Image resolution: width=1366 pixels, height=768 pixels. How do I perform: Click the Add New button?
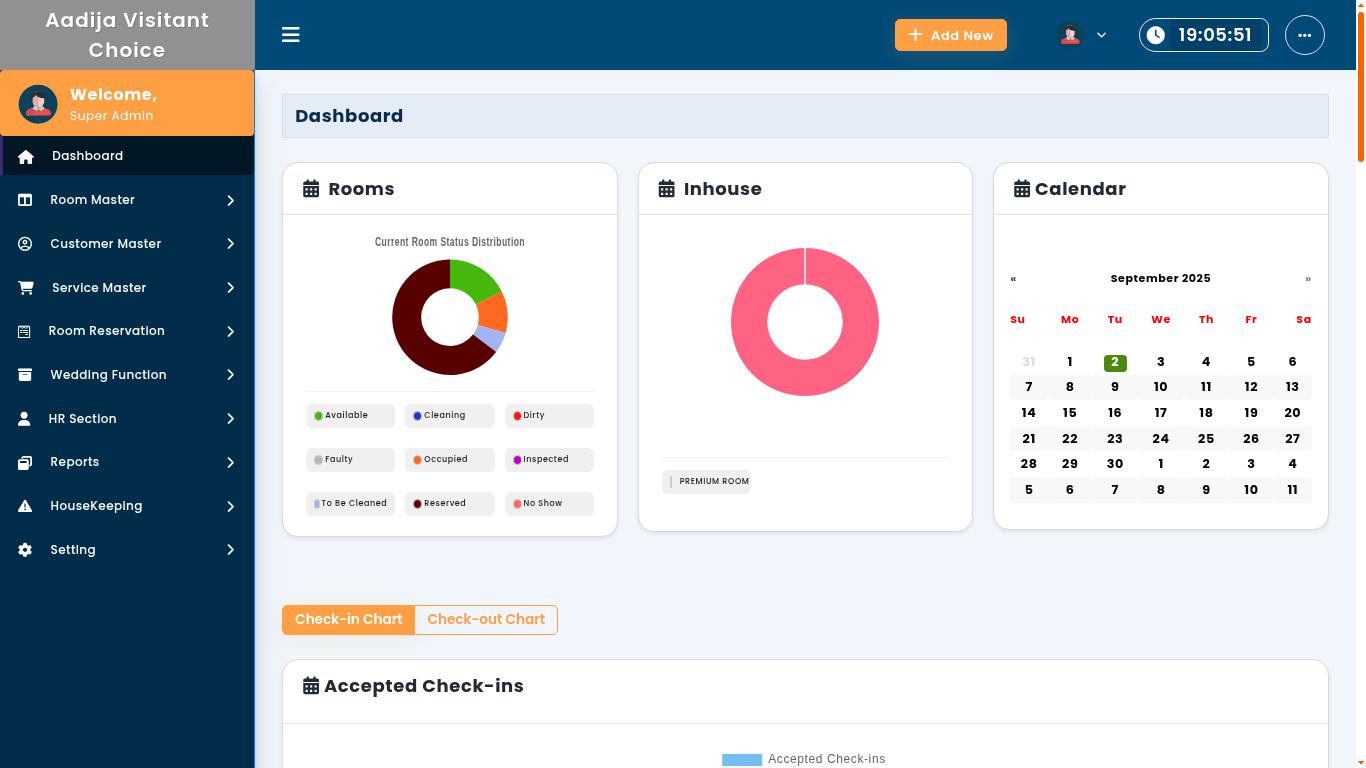[x=950, y=35]
